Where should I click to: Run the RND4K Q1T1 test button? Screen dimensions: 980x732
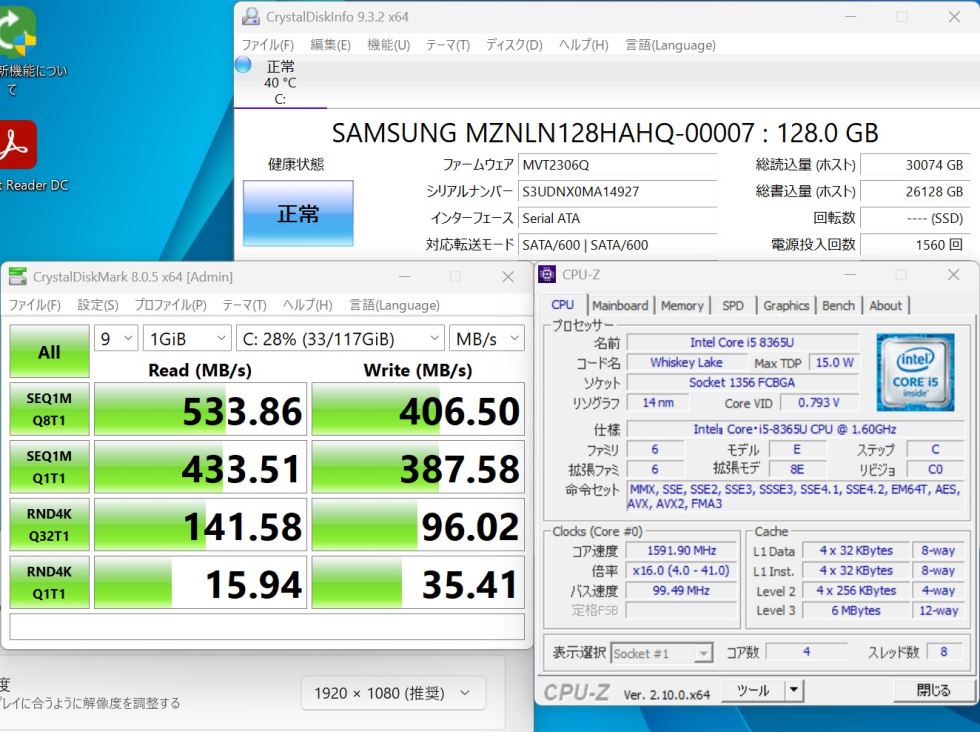pos(49,583)
